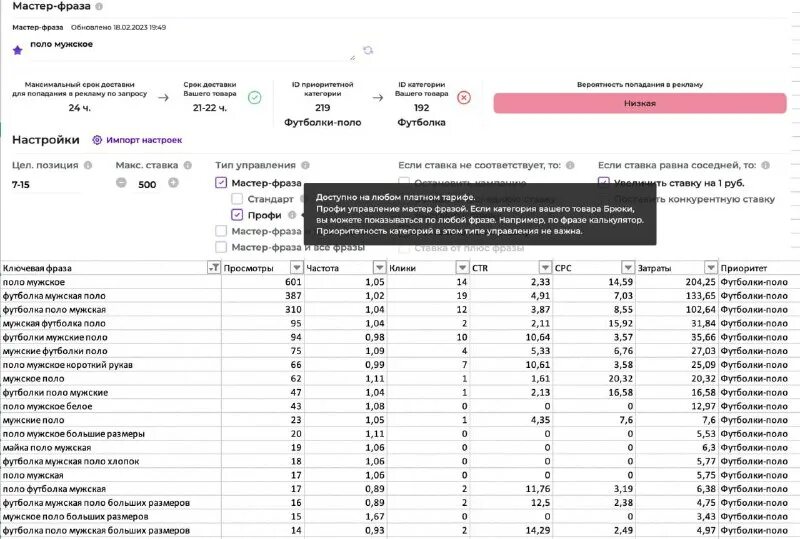
Task: Decrease max bid with the minus button
Action: pos(121,183)
